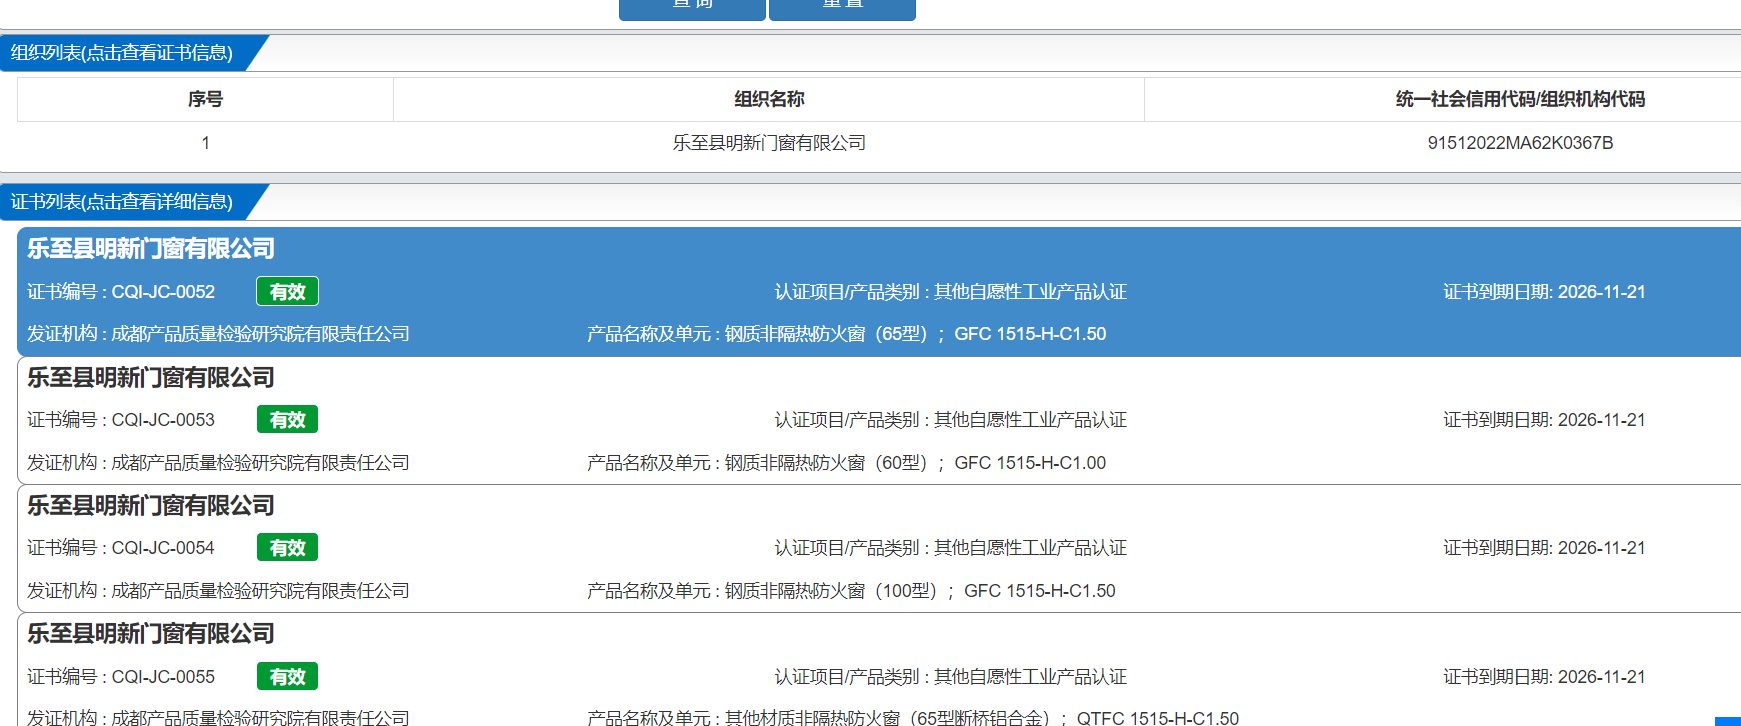Click the 认证项目 text in CQI-JC-0052 card
Screen dimensions: 1741x726
pyautogui.click(x=951, y=292)
